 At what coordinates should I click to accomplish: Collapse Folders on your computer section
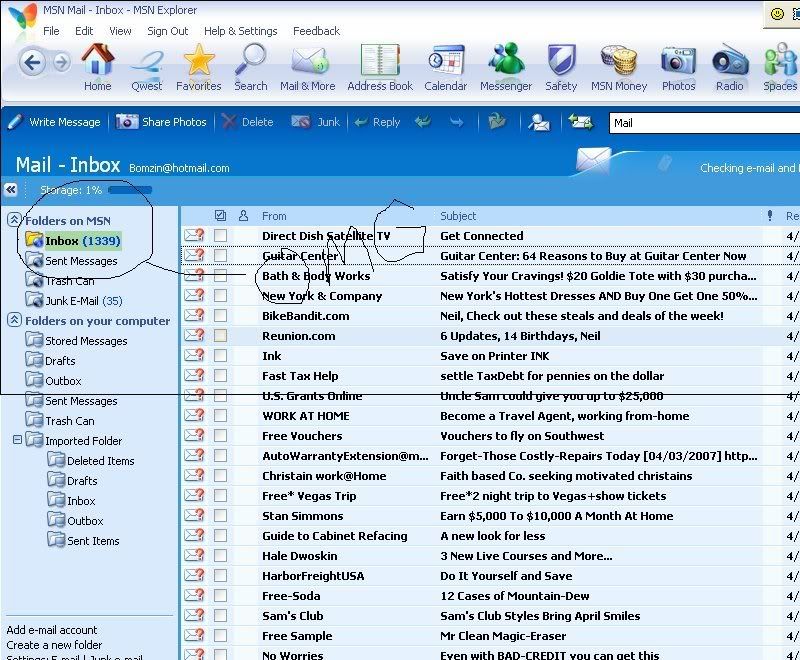tap(14, 320)
